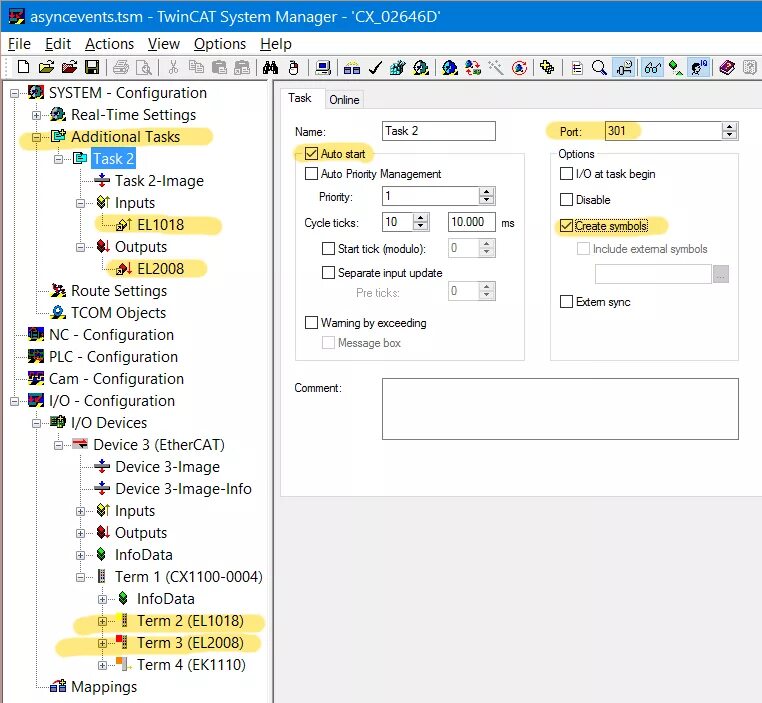
Task: Select EL1018 under Task 2 Inputs
Action: click(x=160, y=224)
